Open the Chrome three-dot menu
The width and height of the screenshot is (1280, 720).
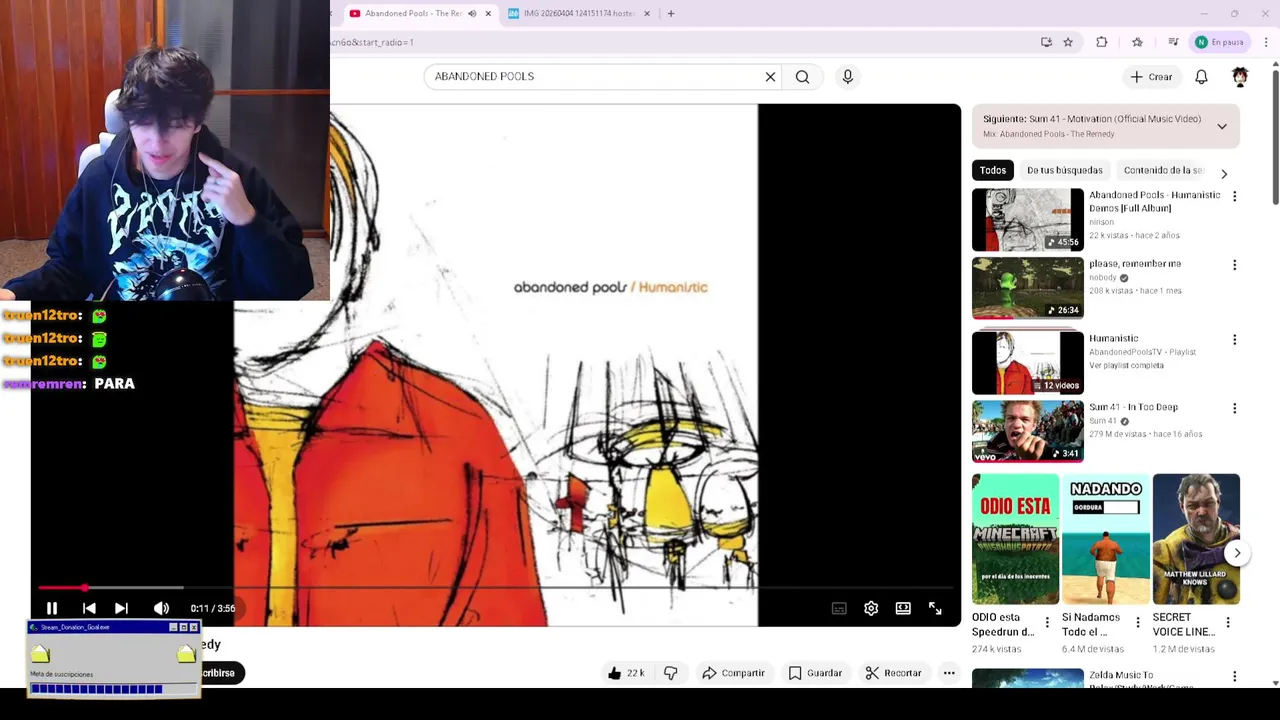[1266, 42]
